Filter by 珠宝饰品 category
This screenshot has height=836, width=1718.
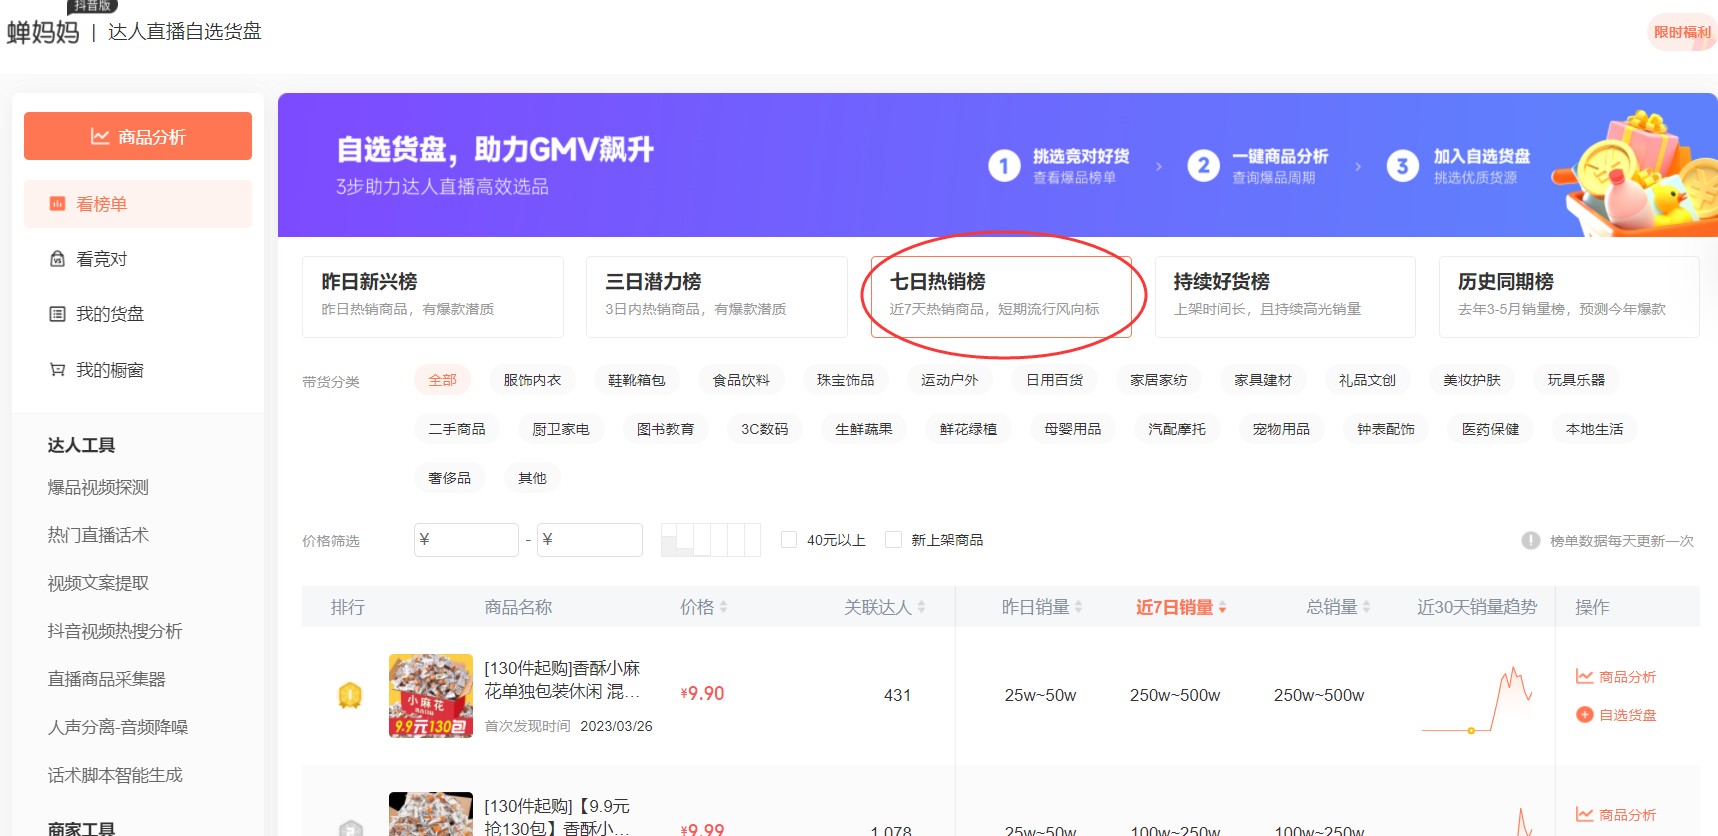[x=845, y=380]
